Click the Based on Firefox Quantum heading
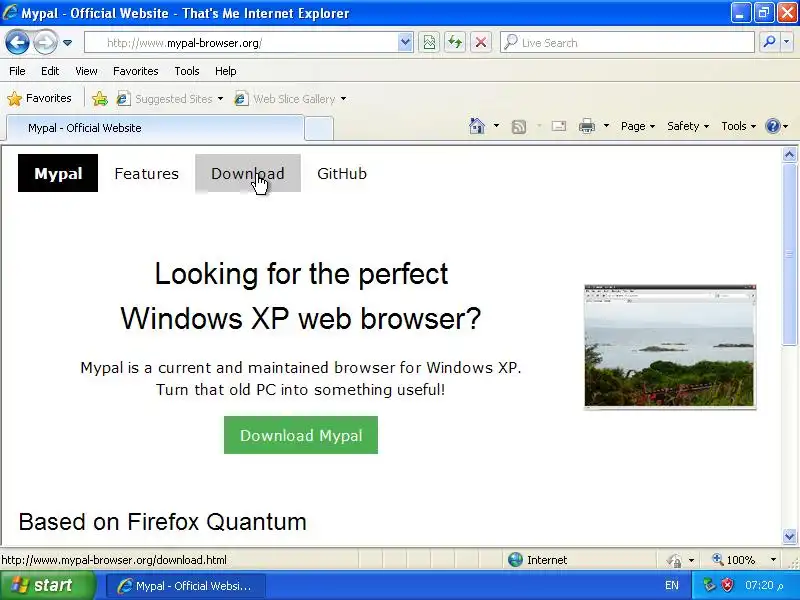This screenshot has height=600, width=800. [x=162, y=522]
